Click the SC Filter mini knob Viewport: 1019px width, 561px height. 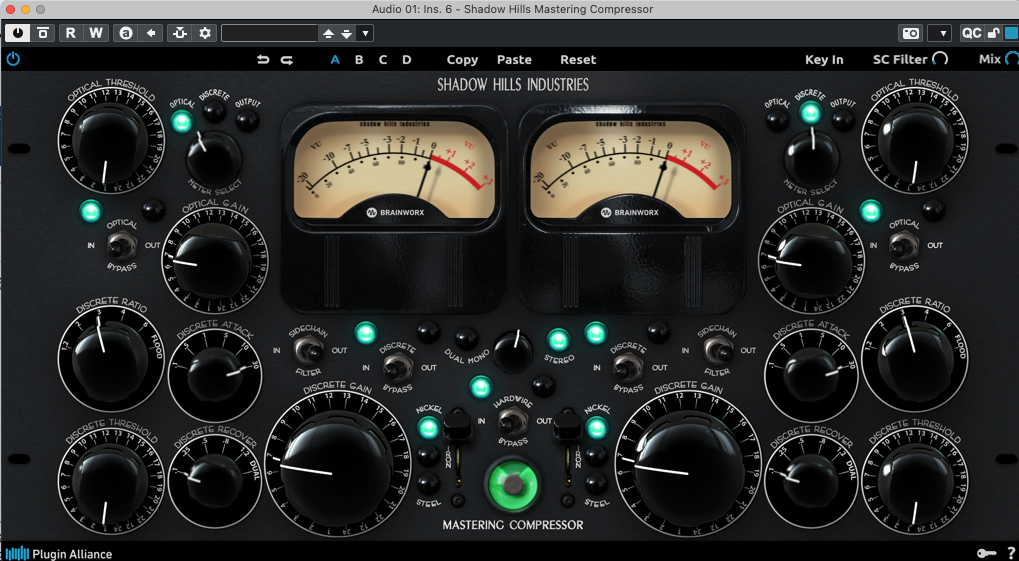click(x=940, y=59)
